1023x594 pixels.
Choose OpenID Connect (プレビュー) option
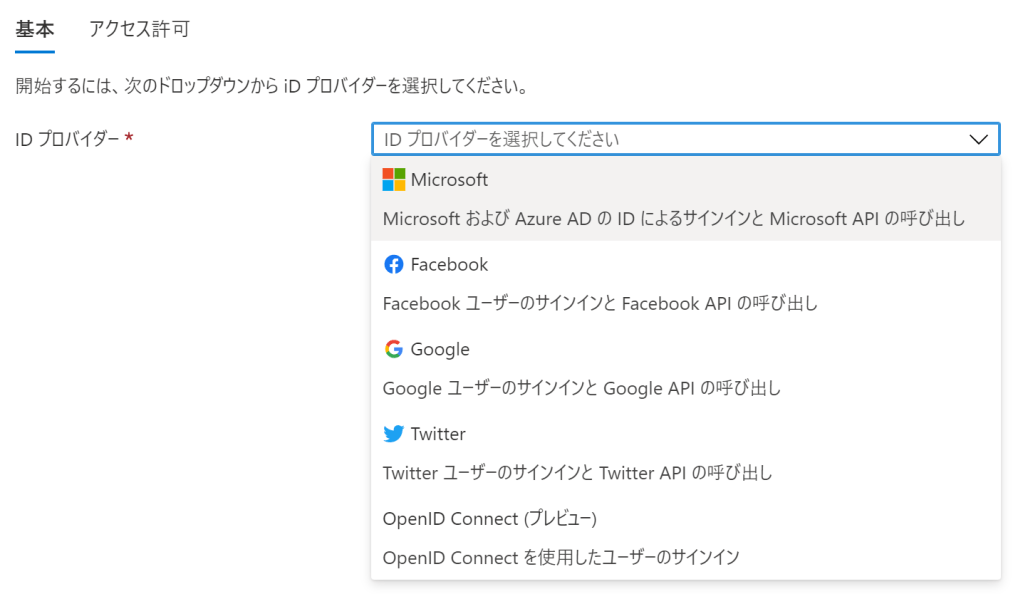point(489,519)
